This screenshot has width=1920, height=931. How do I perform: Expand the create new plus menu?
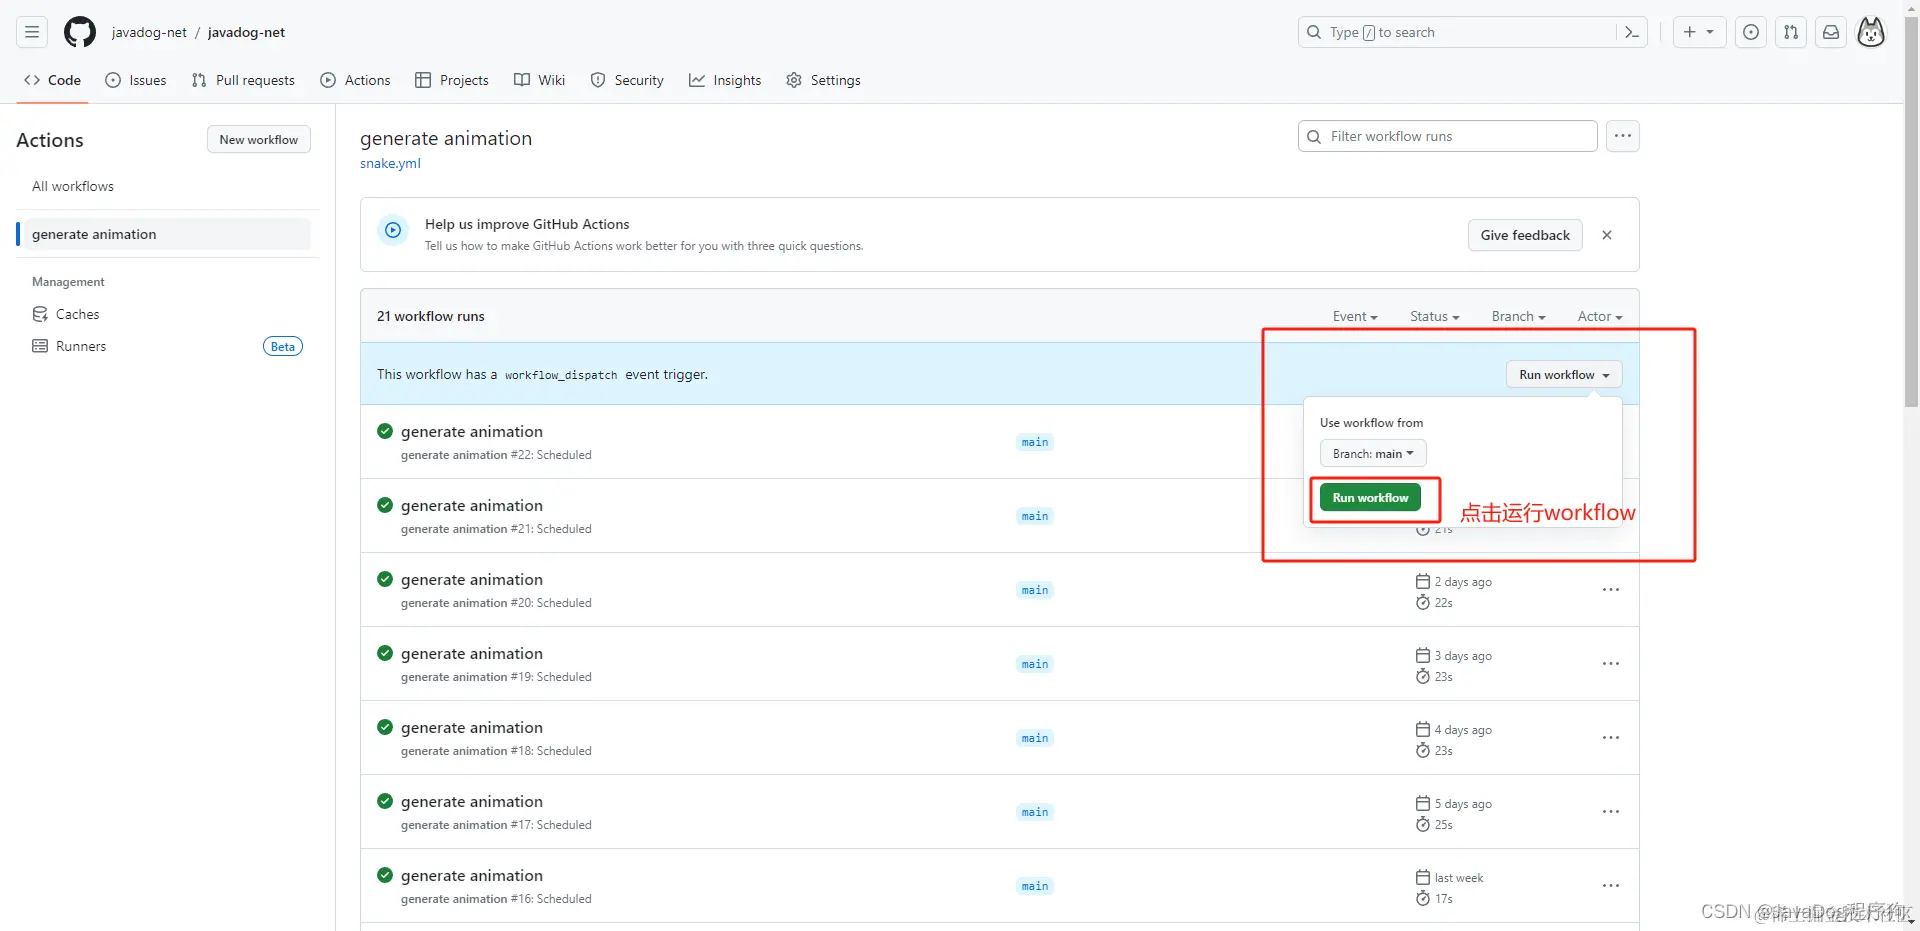(x=1699, y=32)
